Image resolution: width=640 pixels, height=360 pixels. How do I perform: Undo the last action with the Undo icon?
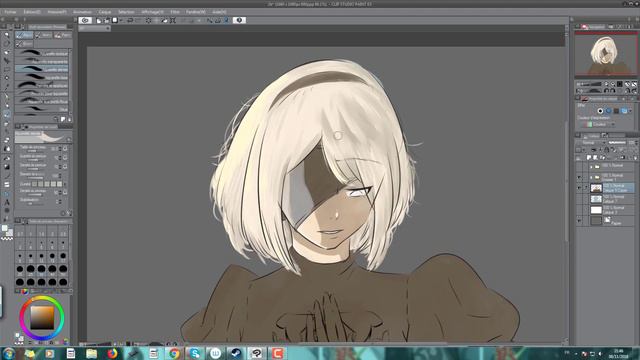click(x=130, y=20)
